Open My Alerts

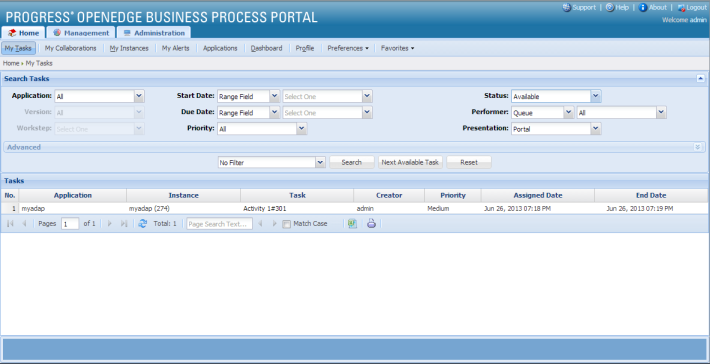[x=176, y=48]
